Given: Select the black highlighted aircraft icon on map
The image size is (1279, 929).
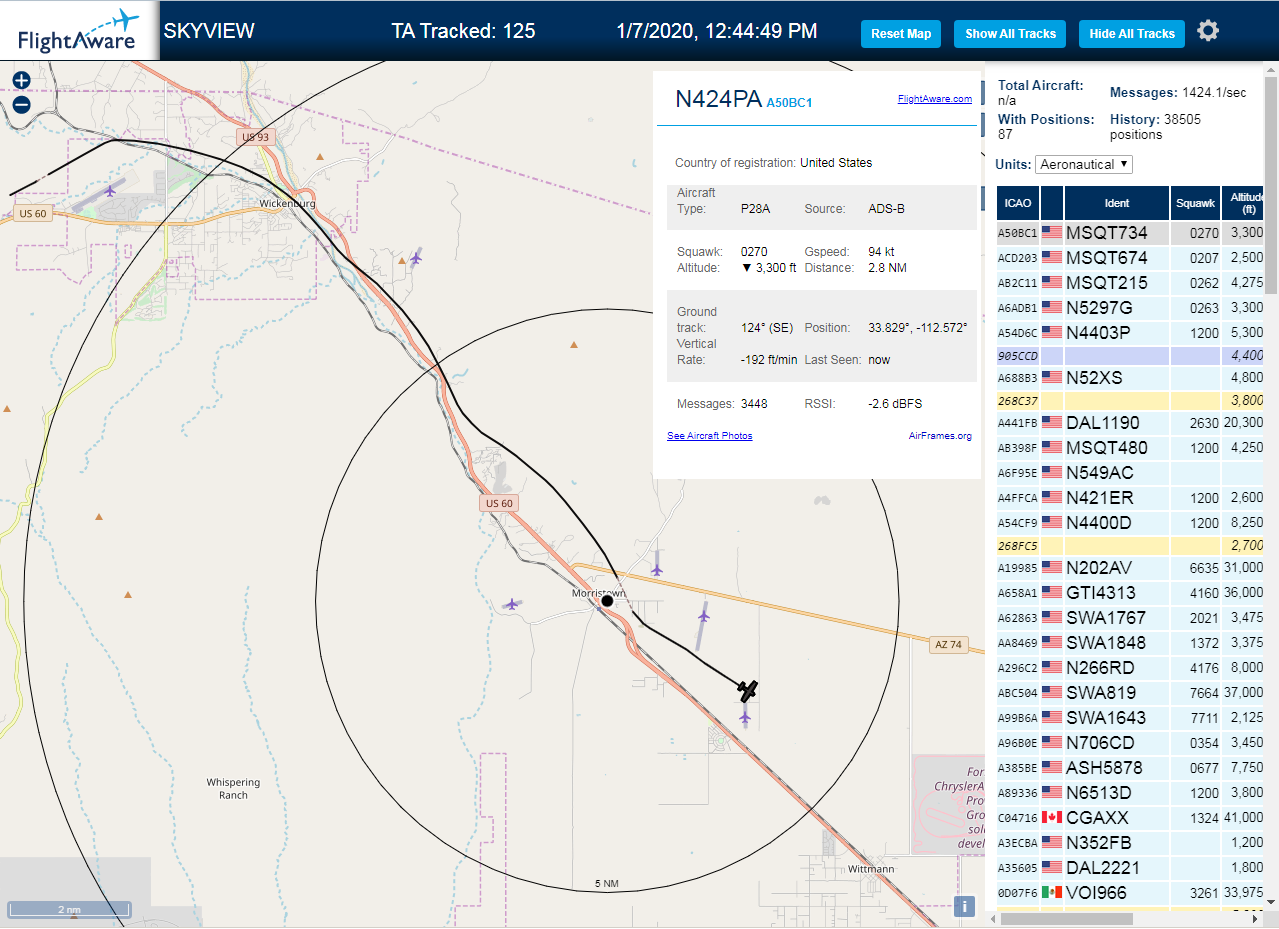Looking at the screenshot, I should point(748,689).
